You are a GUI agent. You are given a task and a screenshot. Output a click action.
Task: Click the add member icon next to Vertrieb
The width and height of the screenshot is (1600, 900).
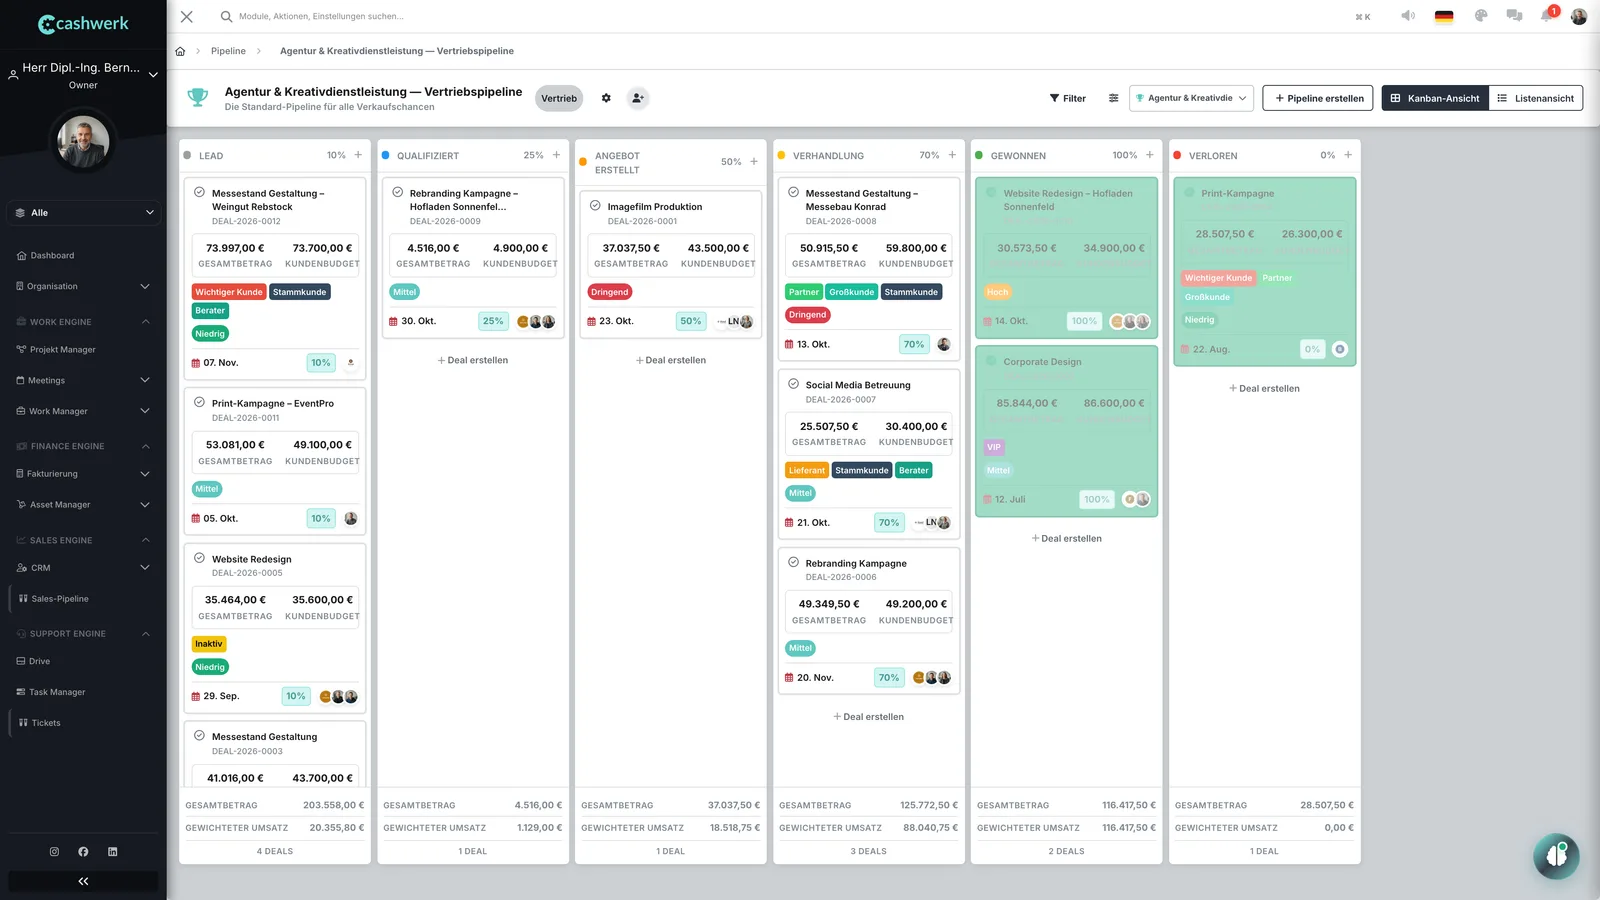637,98
